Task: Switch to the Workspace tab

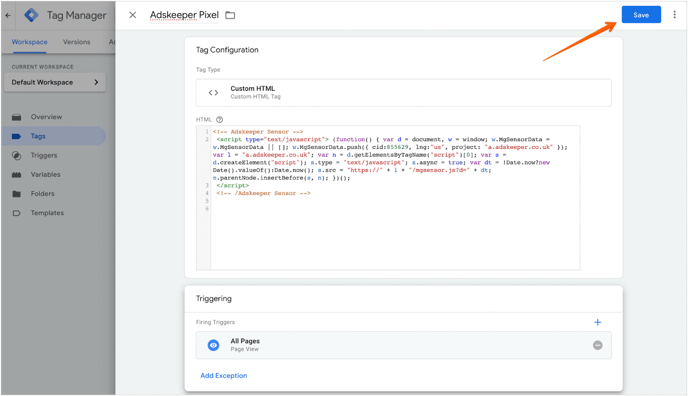Action: [29, 42]
